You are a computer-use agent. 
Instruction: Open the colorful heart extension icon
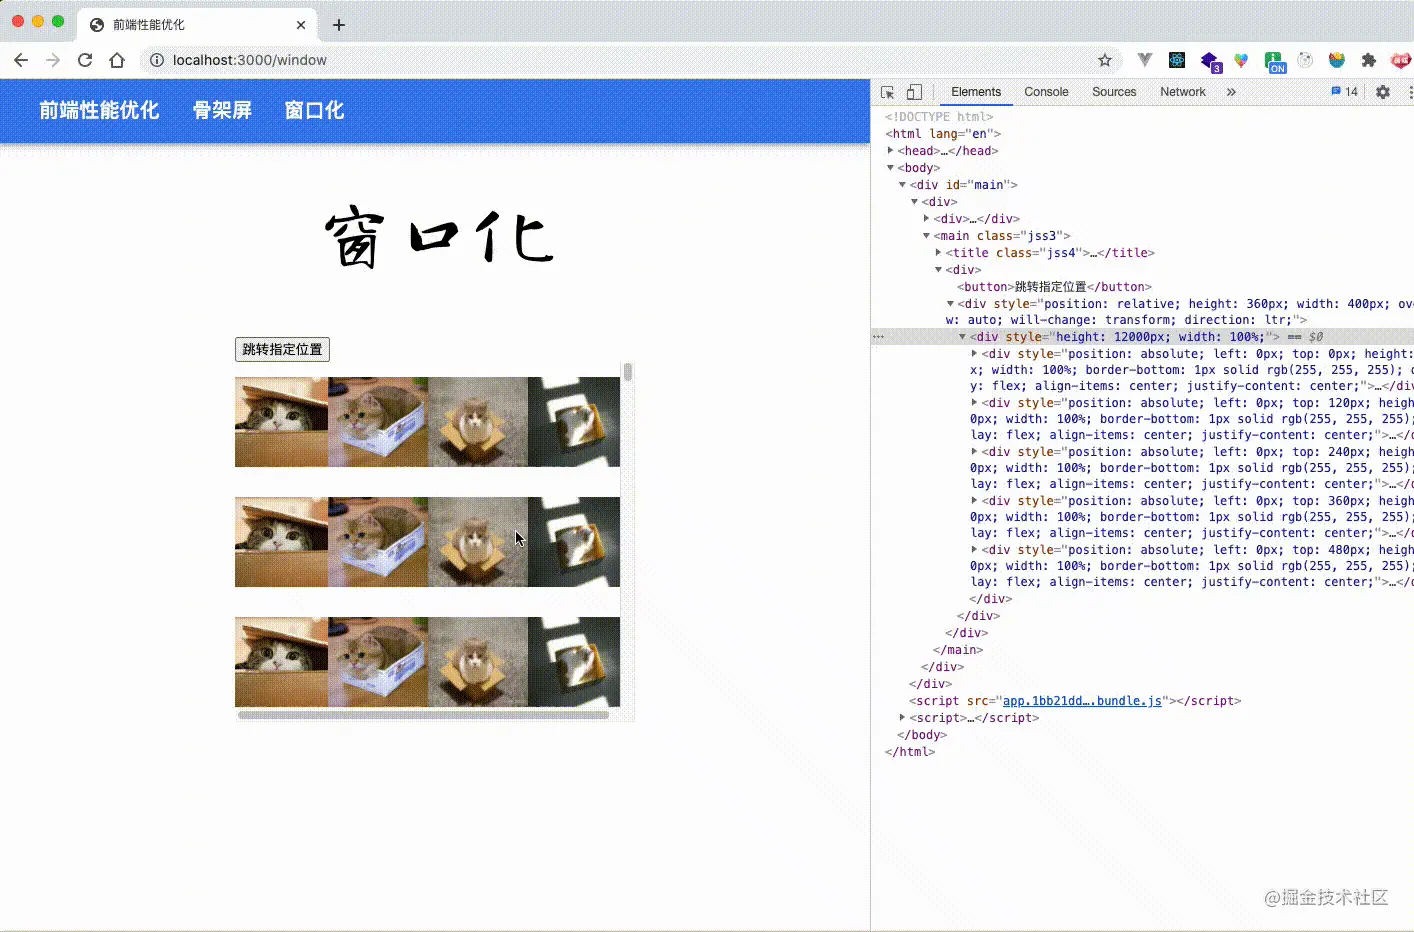[1241, 60]
